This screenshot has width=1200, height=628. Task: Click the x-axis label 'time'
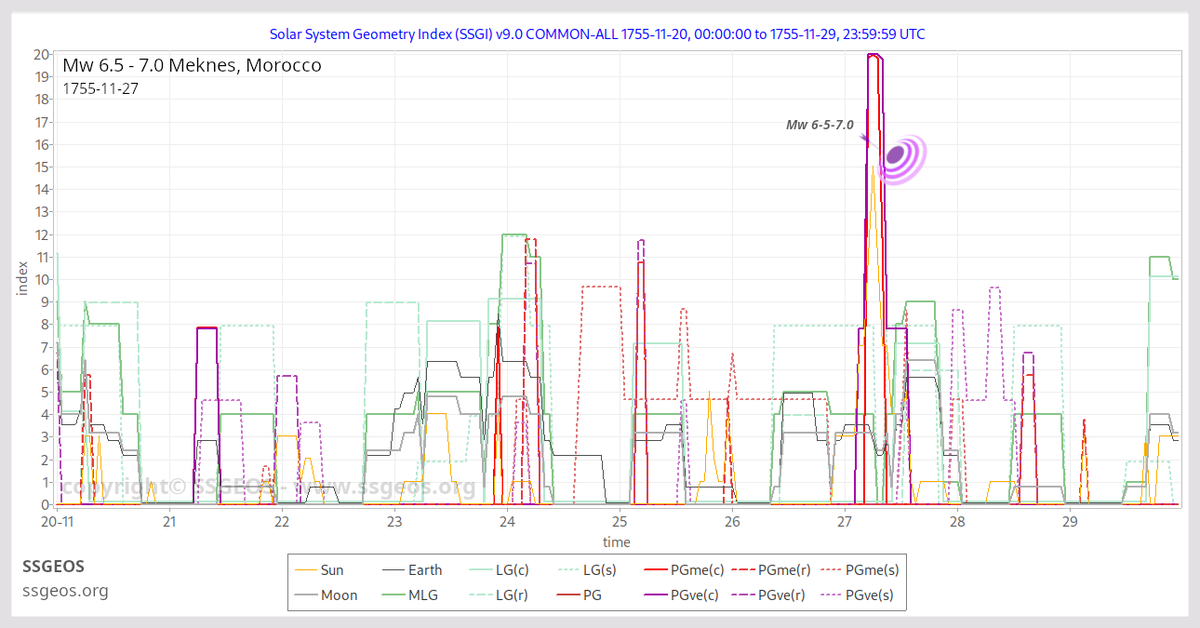(616, 542)
